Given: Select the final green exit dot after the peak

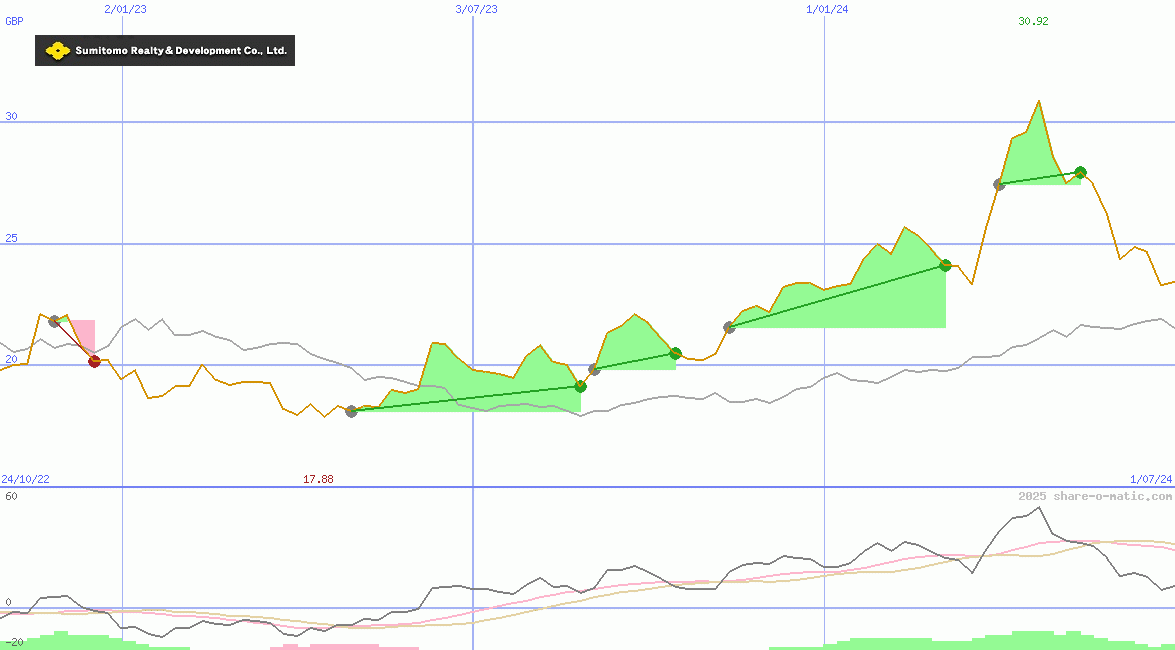Looking at the screenshot, I should 1080,173.
